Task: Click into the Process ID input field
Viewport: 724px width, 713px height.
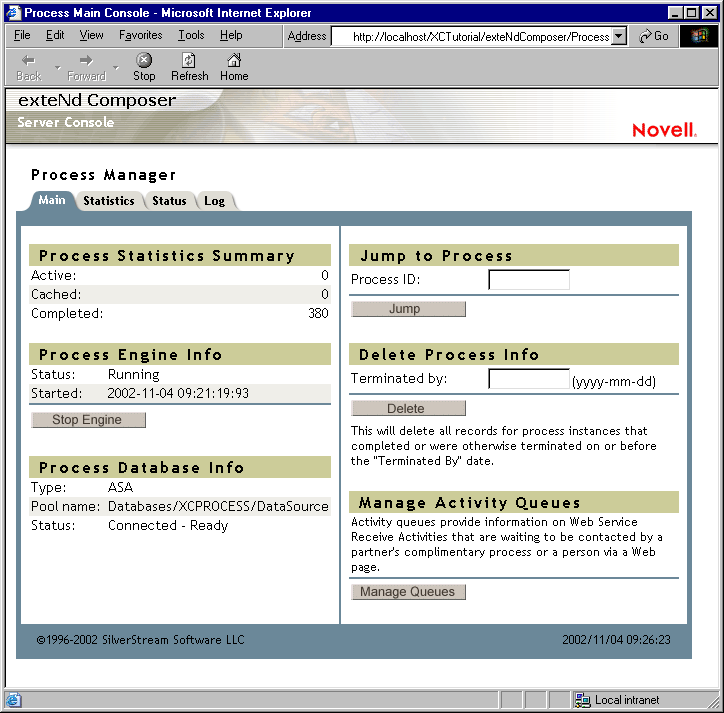Action: pyautogui.click(x=529, y=280)
